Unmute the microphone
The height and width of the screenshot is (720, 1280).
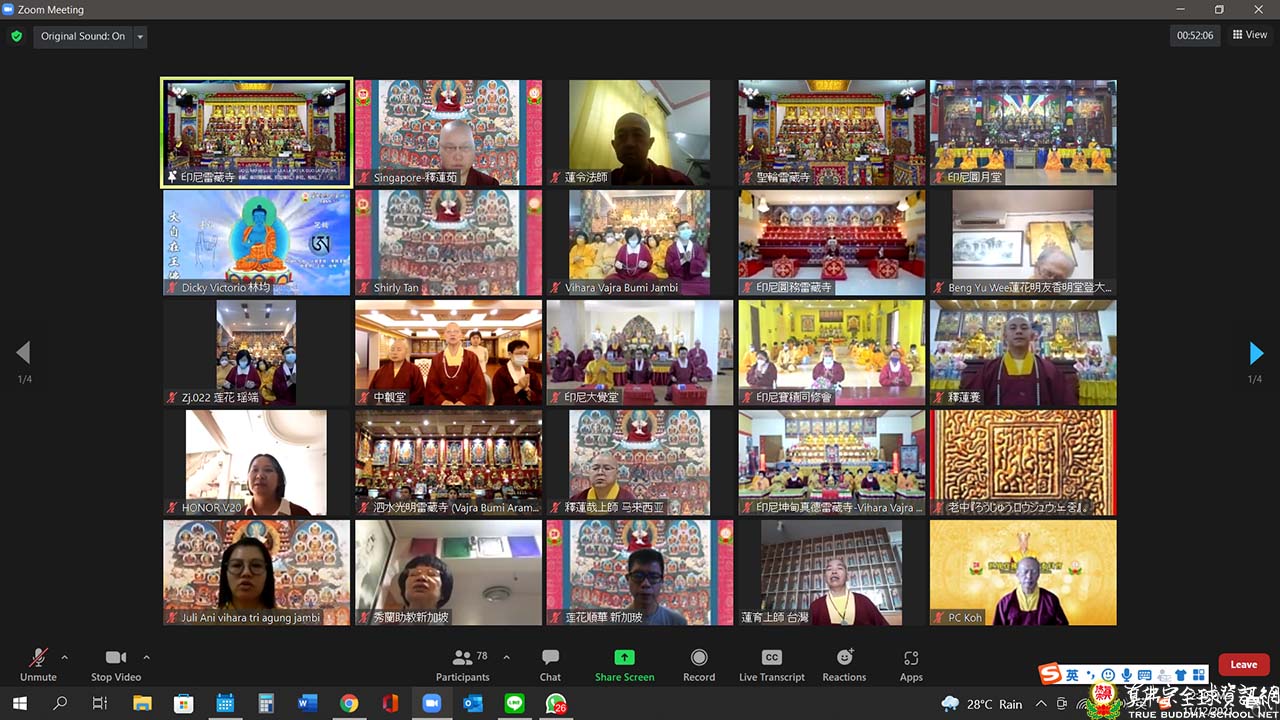(38, 664)
